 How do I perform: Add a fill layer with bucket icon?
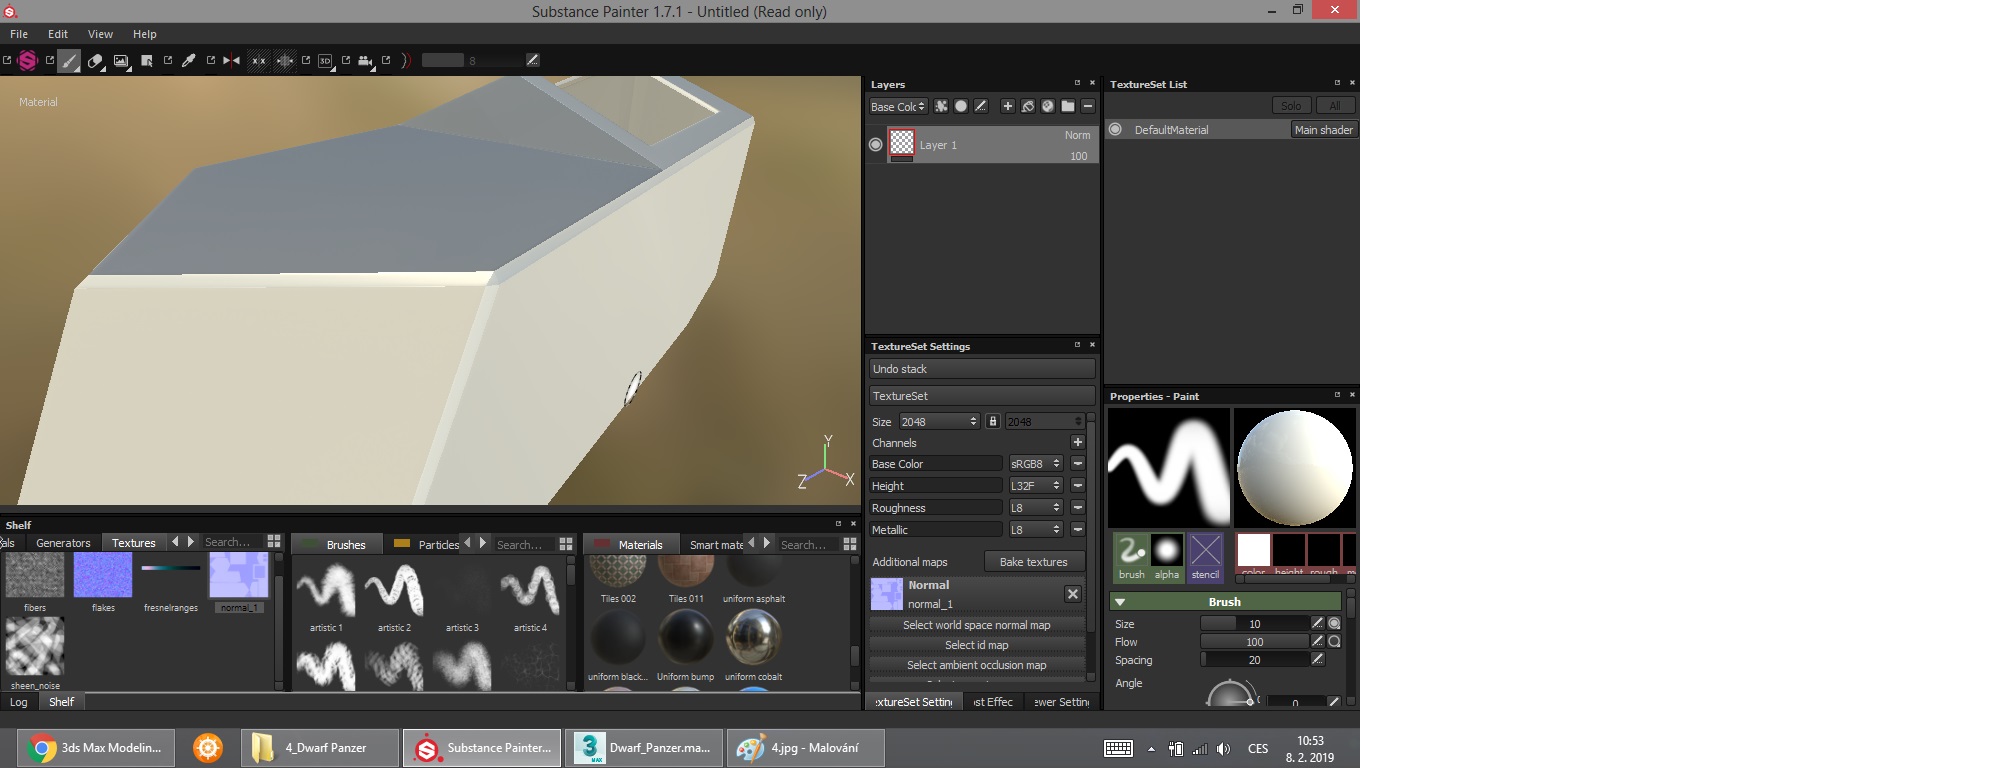tap(1027, 106)
